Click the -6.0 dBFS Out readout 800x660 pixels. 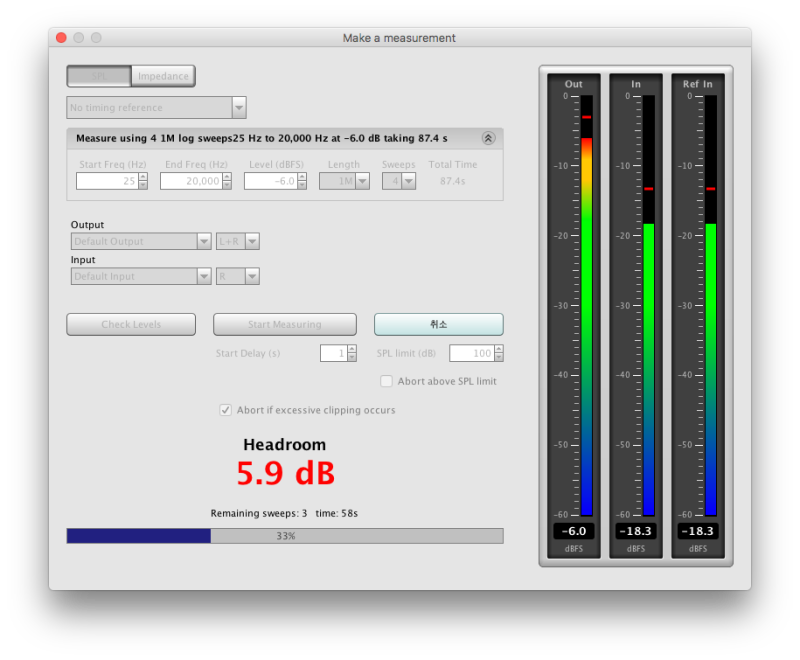pyautogui.click(x=574, y=531)
